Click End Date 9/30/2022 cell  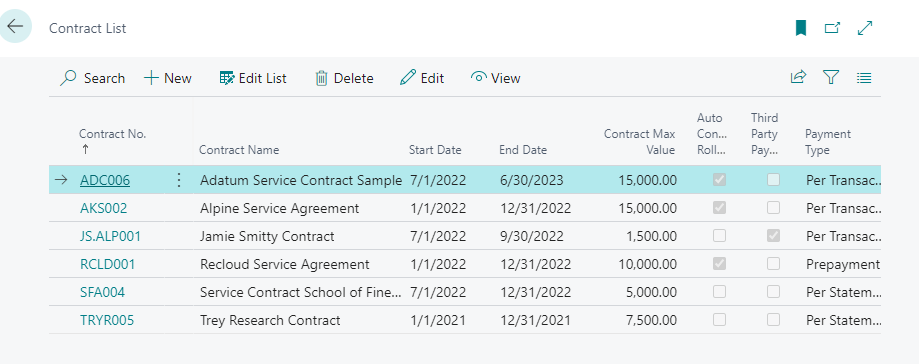[532, 236]
